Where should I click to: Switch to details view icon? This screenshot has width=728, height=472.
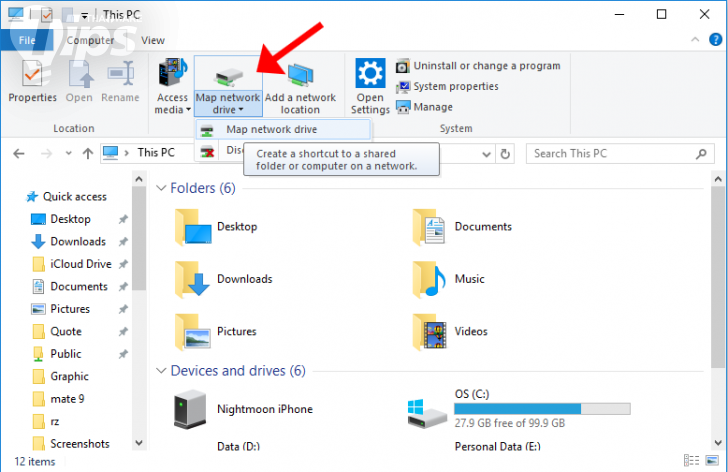pos(691,460)
